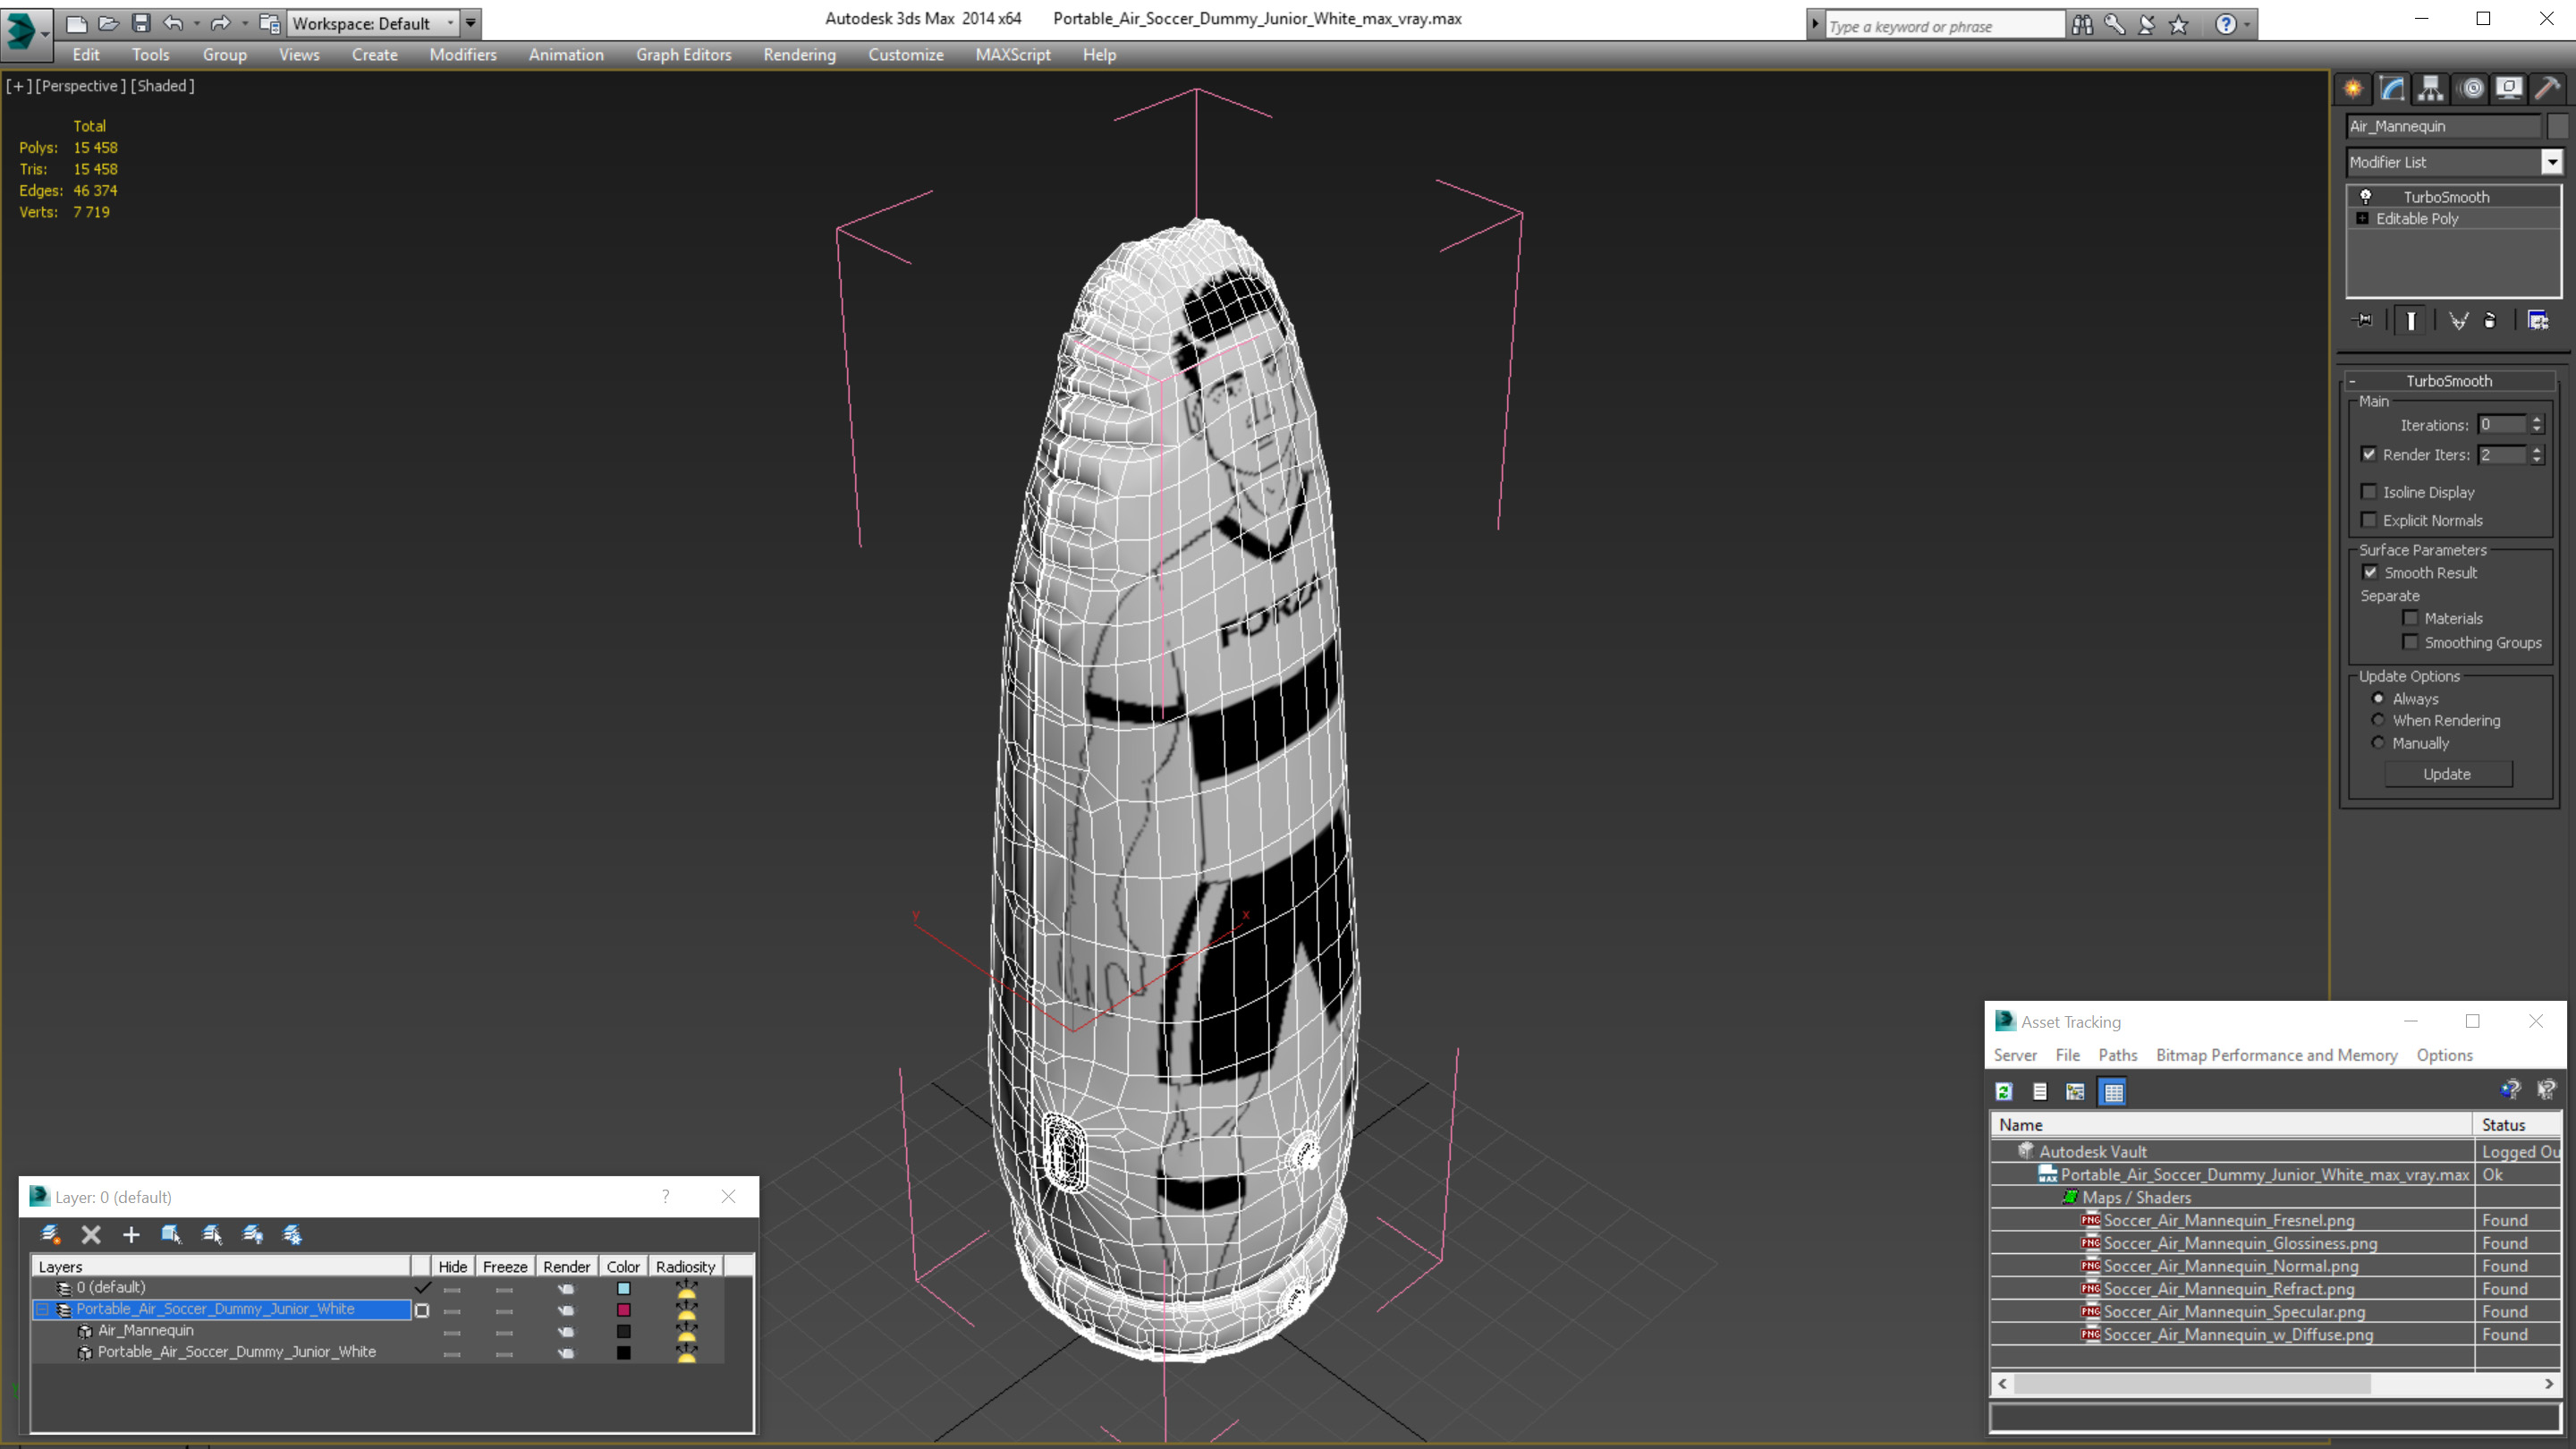Open the Display command panel tab
The height and width of the screenshot is (1449, 2576).
point(2509,88)
